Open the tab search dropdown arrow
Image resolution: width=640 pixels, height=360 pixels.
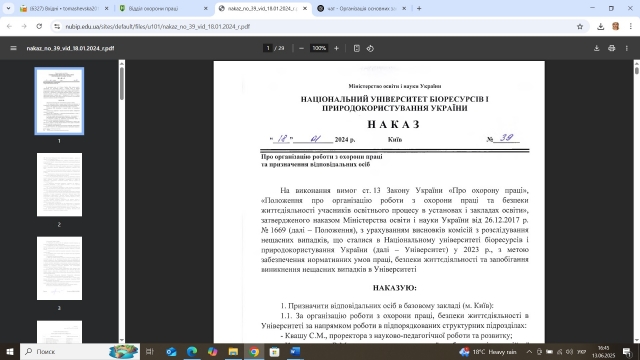pyautogui.click(x=8, y=8)
